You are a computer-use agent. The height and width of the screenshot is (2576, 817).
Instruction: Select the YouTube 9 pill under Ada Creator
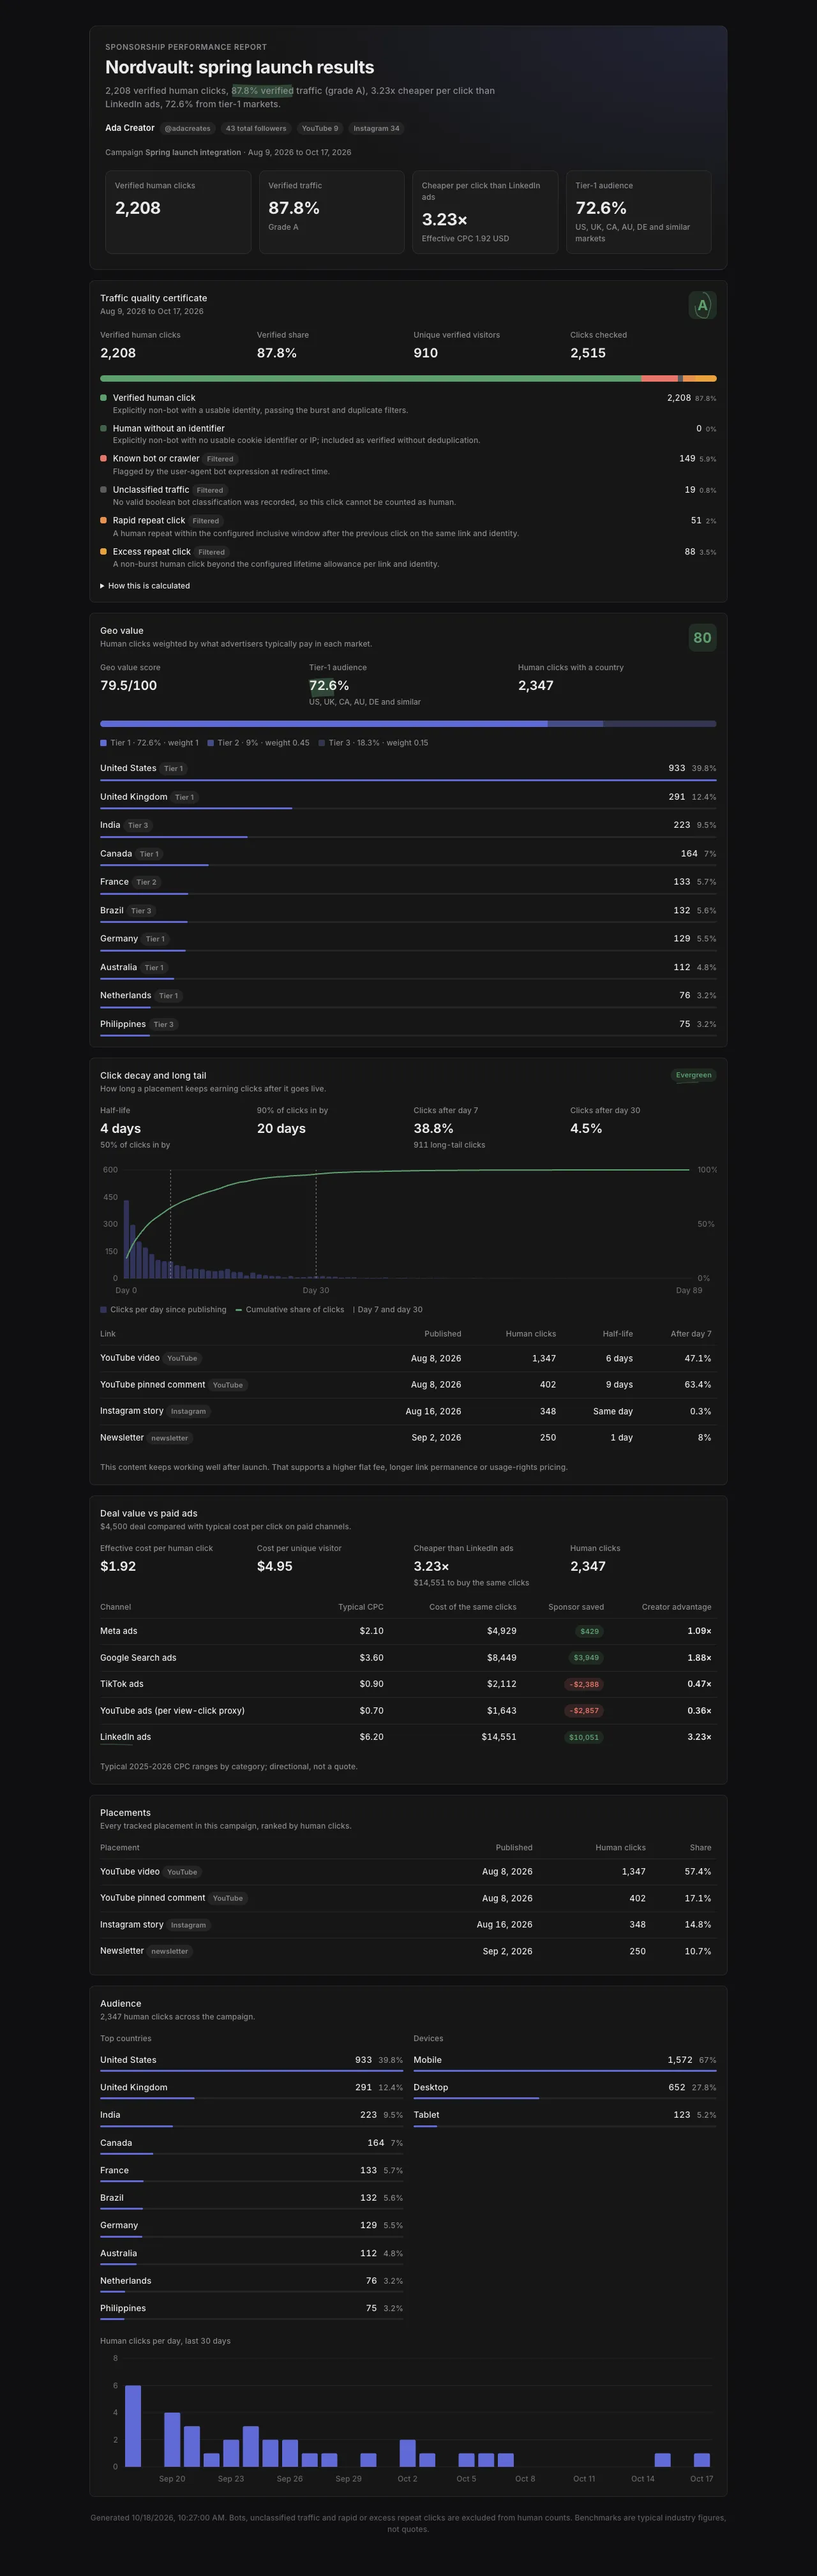[320, 128]
